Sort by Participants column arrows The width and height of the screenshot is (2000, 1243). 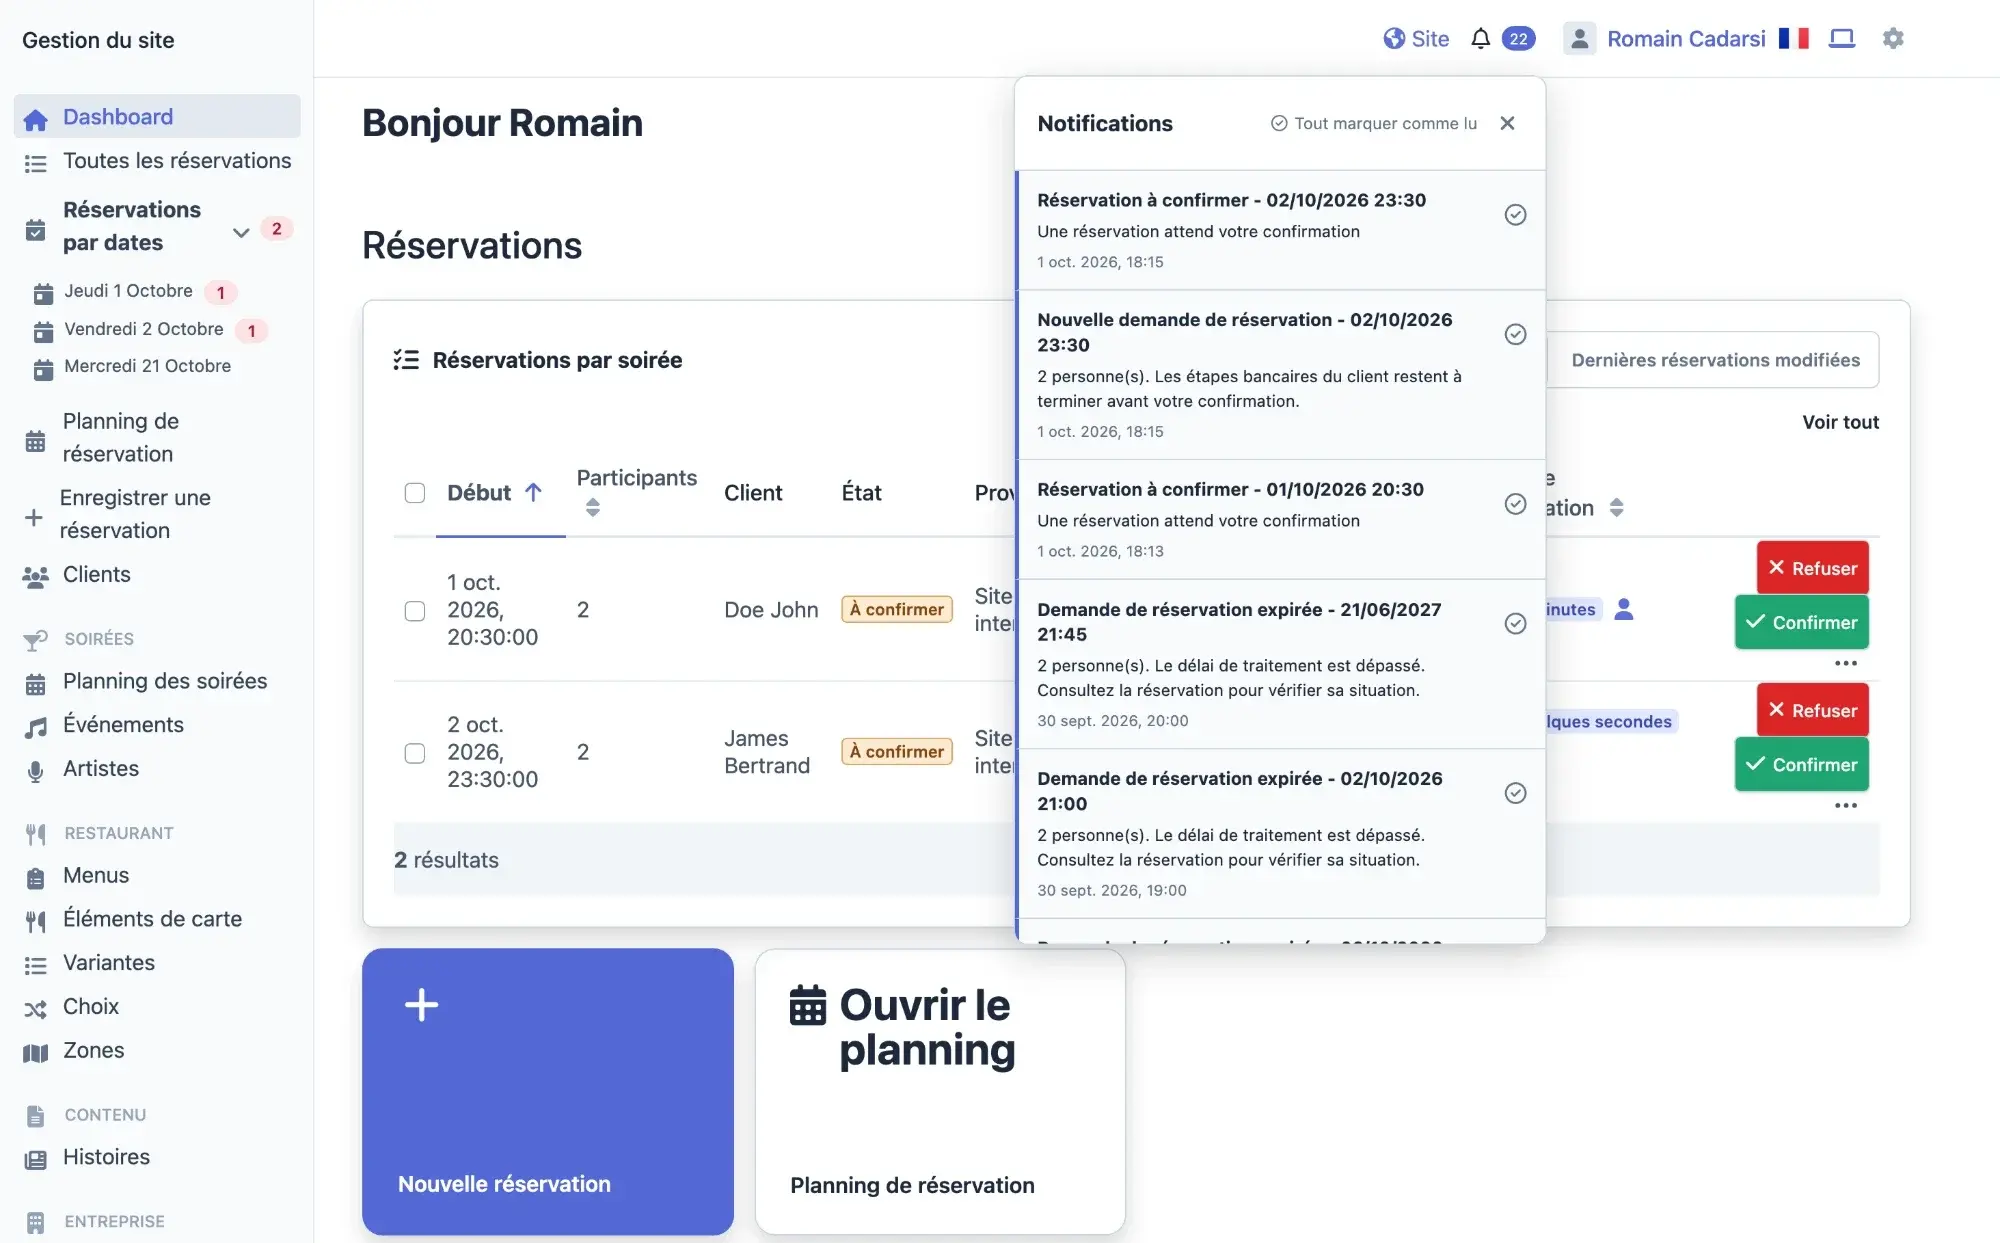[x=593, y=507]
